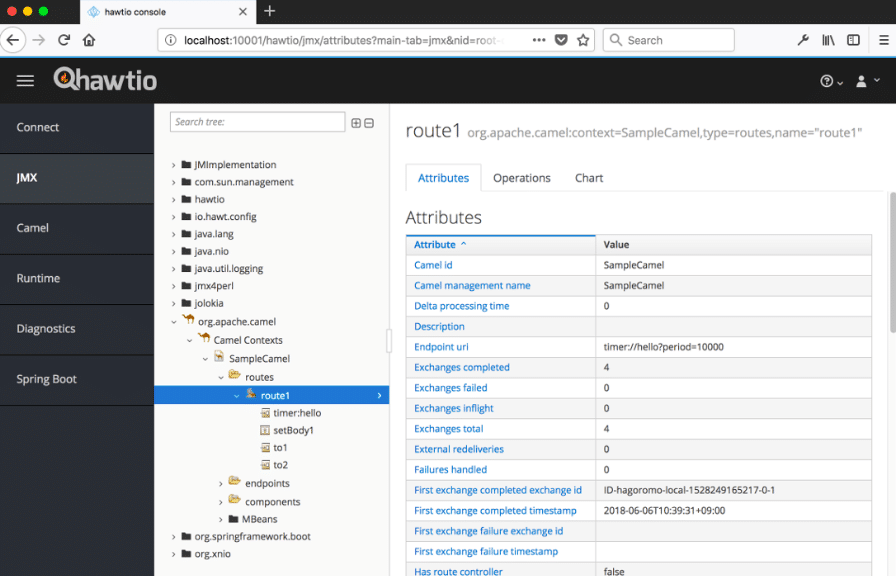Reload the page in browser
This screenshot has height=576, width=896.
pos(64,40)
